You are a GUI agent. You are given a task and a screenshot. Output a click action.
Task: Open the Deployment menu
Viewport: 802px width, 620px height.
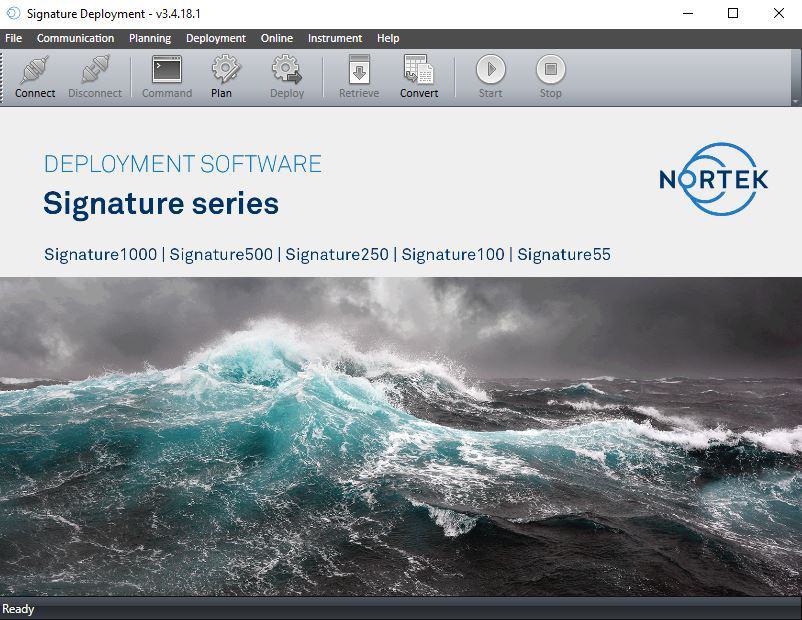coord(216,38)
